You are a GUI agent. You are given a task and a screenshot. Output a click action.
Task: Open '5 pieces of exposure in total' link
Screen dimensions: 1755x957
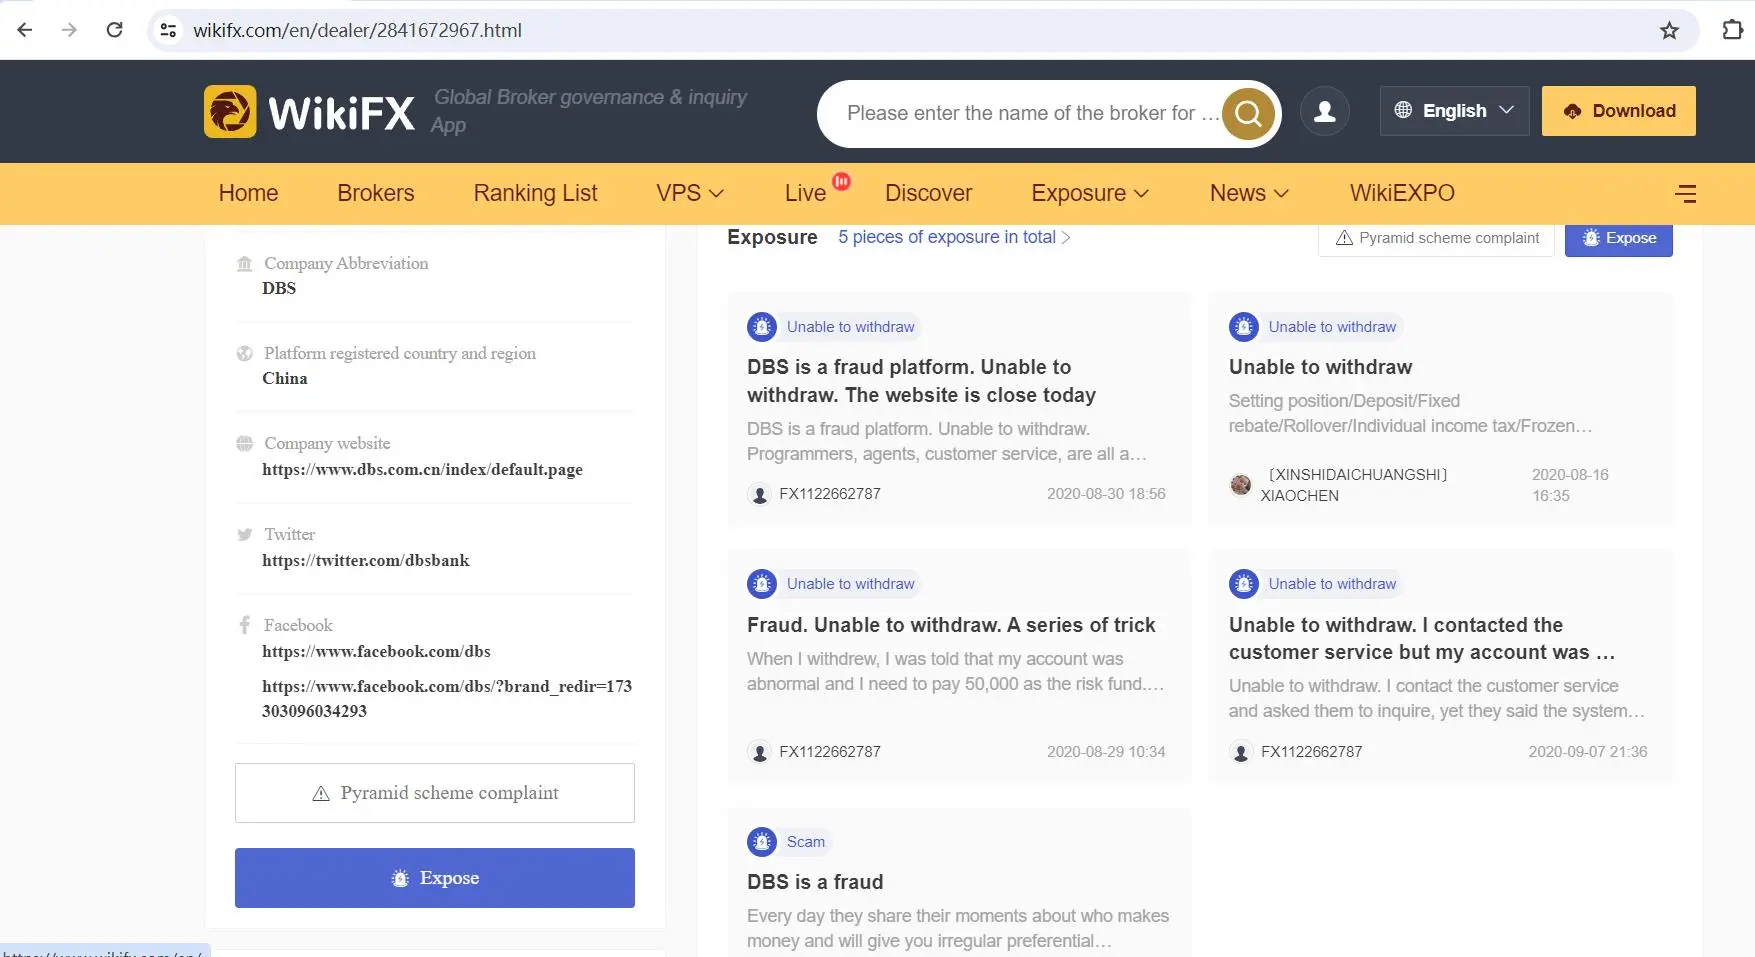(954, 237)
